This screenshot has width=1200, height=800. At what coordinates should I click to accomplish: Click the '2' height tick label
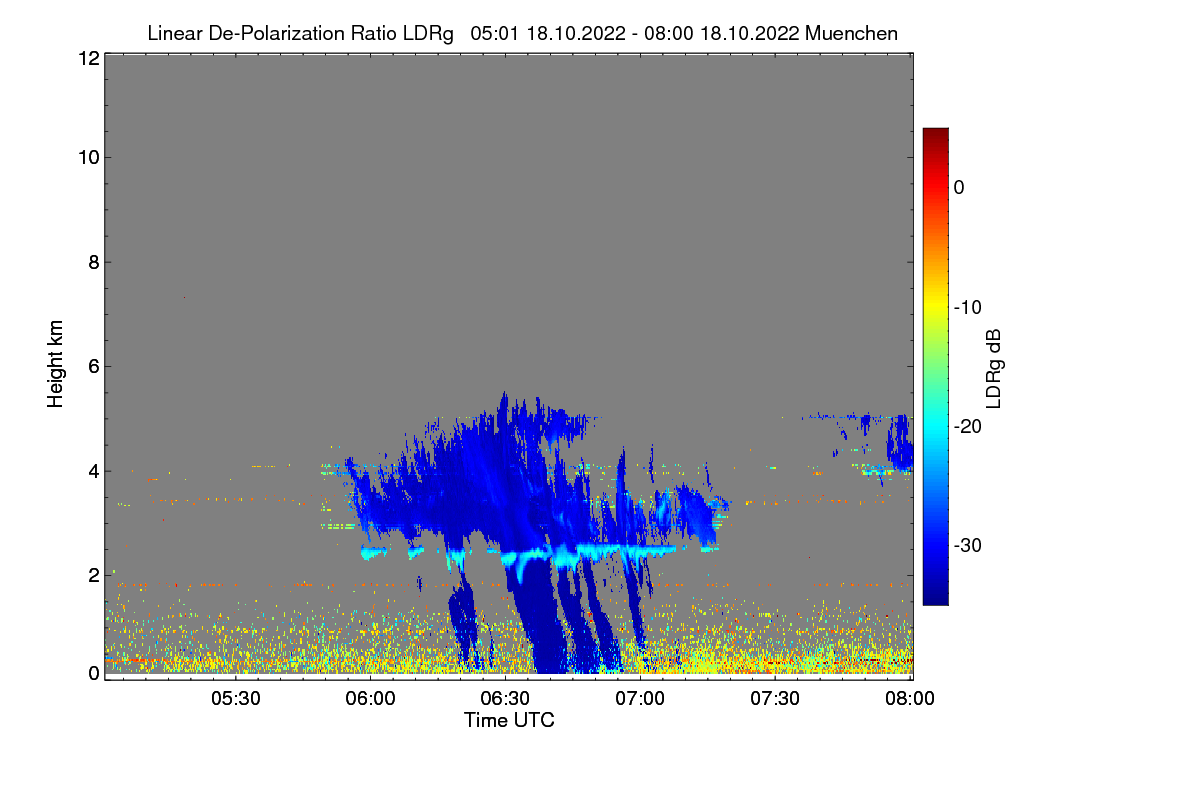pyautogui.click(x=92, y=575)
